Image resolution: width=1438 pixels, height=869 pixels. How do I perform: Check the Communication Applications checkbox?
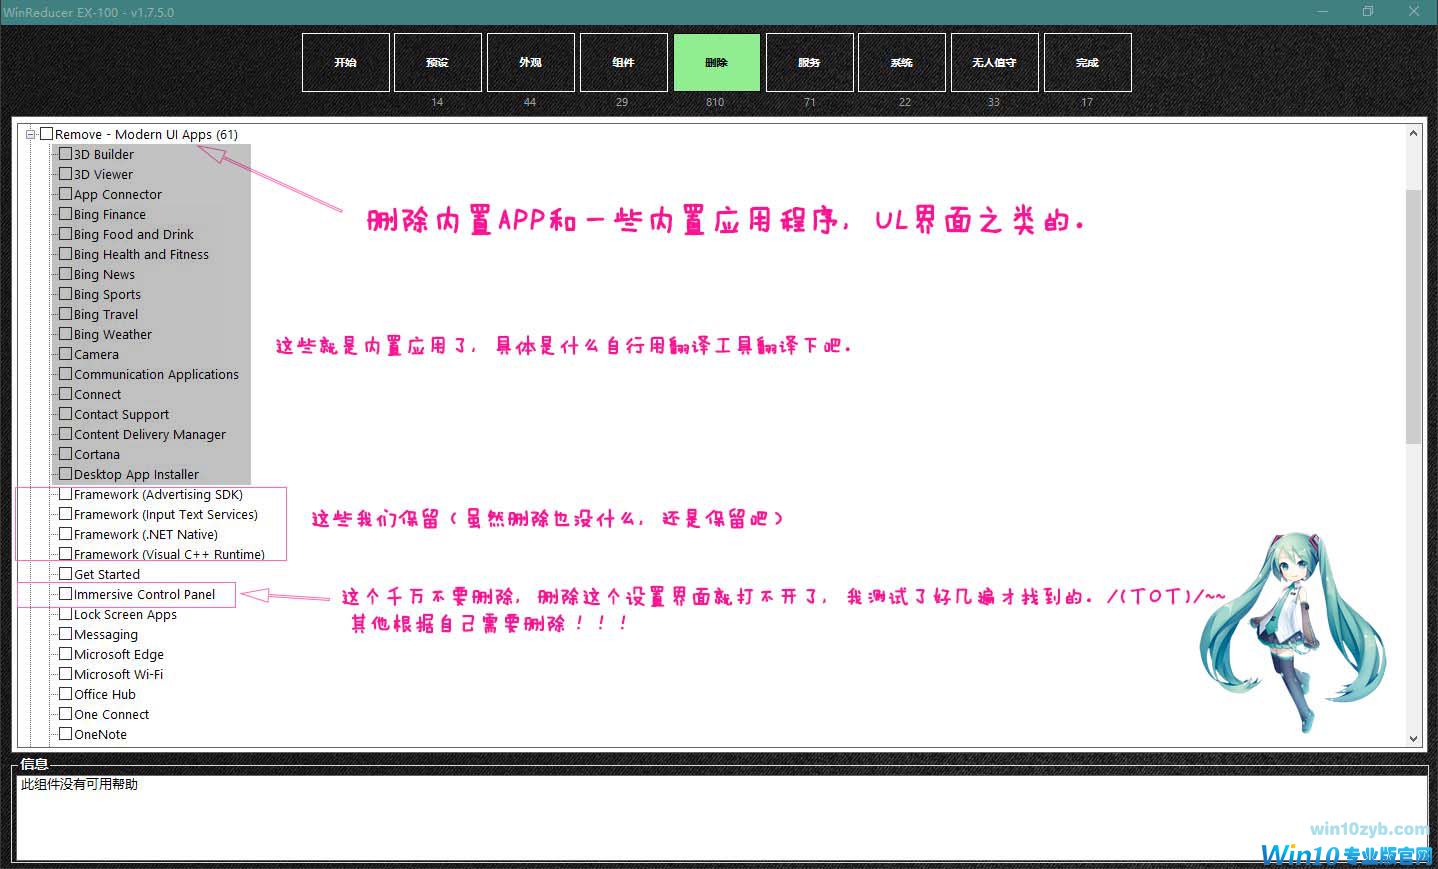[66, 374]
